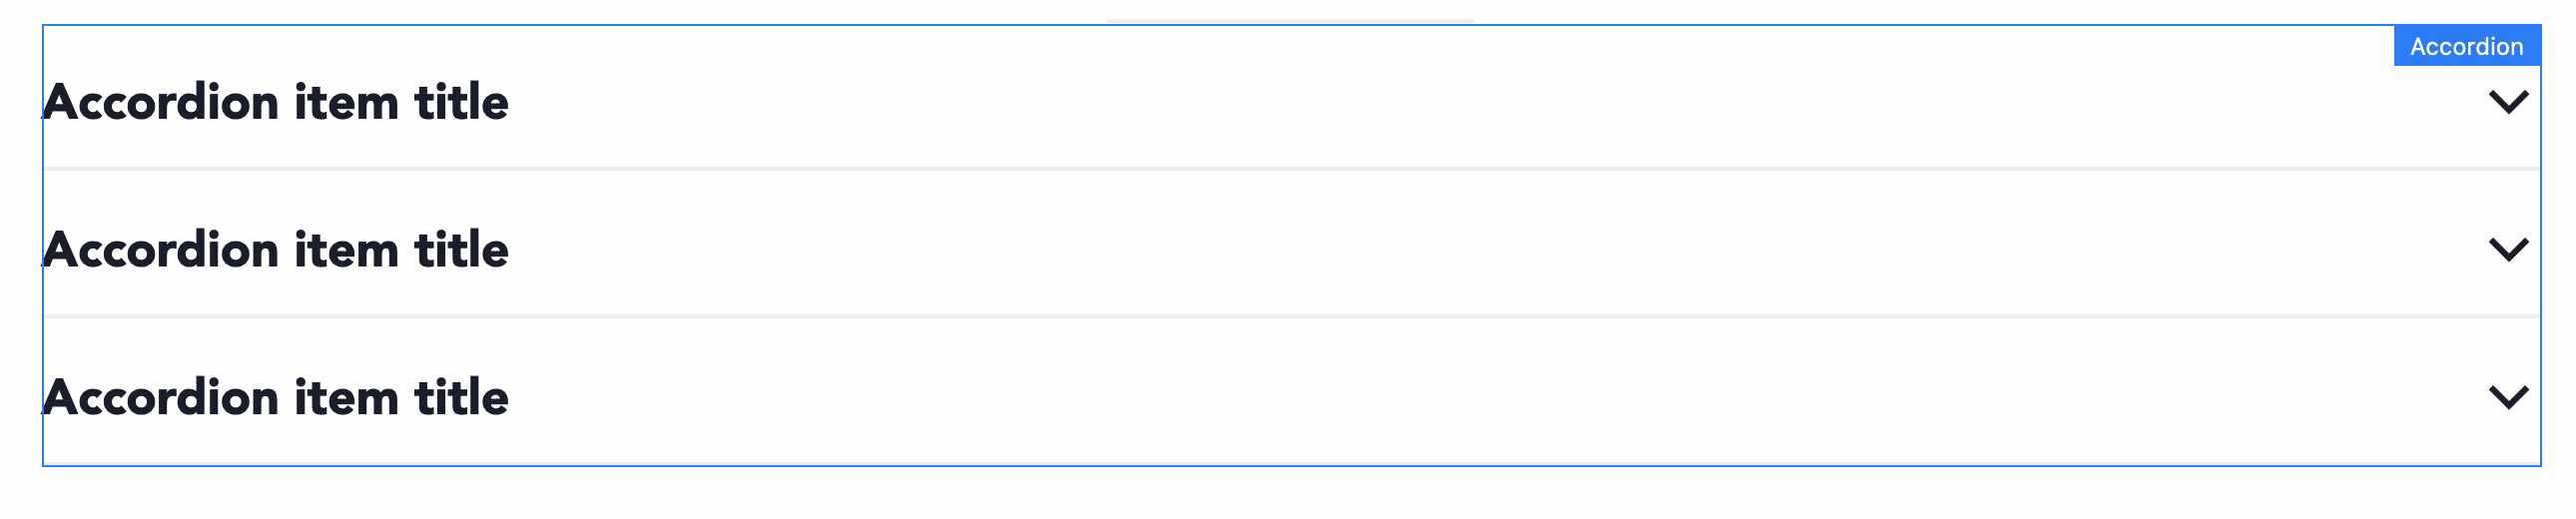The image size is (2576, 519).
Task: Click the divider between second and third items
Action: [x=1291, y=316]
